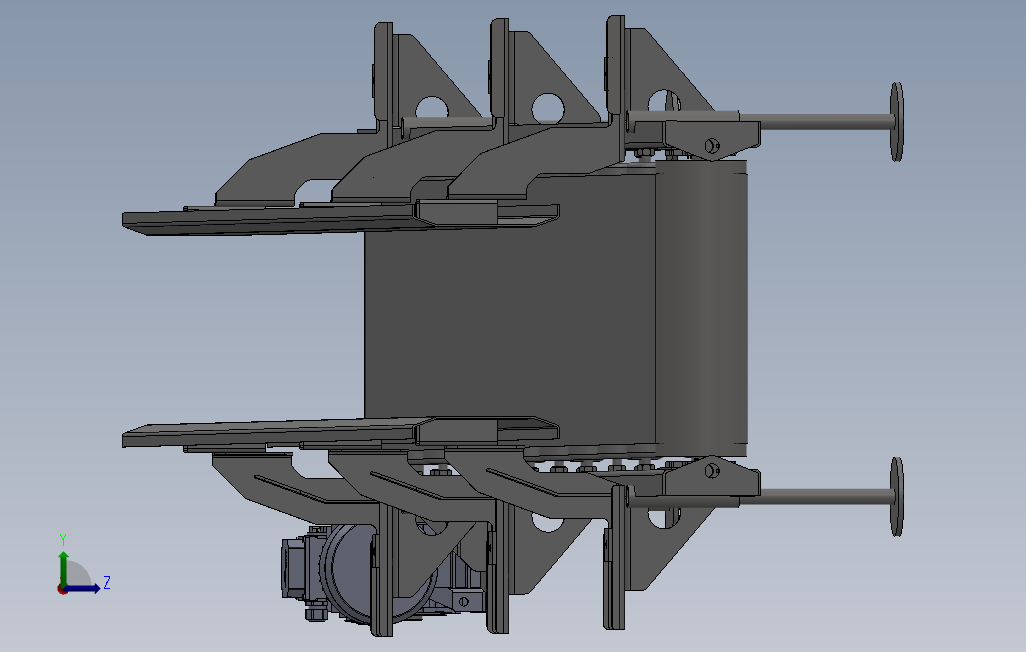Select the red origin point of the triad
Image resolution: width=1026 pixels, height=652 pixels.
(62, 589)
